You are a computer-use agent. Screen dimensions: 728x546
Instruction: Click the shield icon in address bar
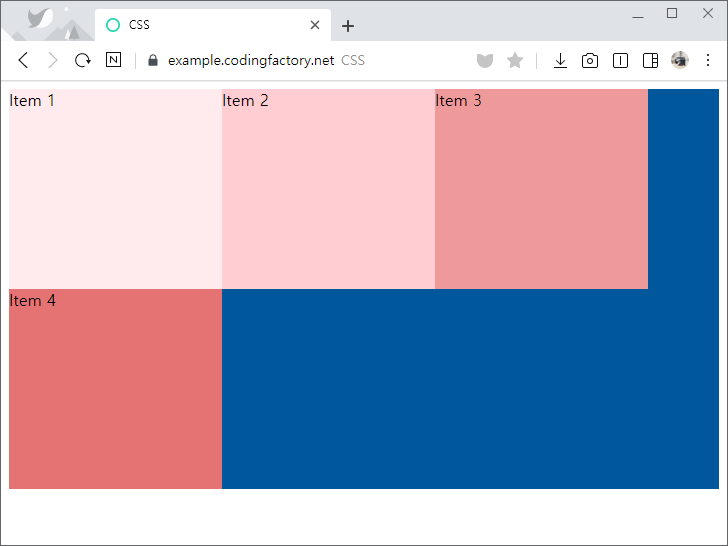485,60
